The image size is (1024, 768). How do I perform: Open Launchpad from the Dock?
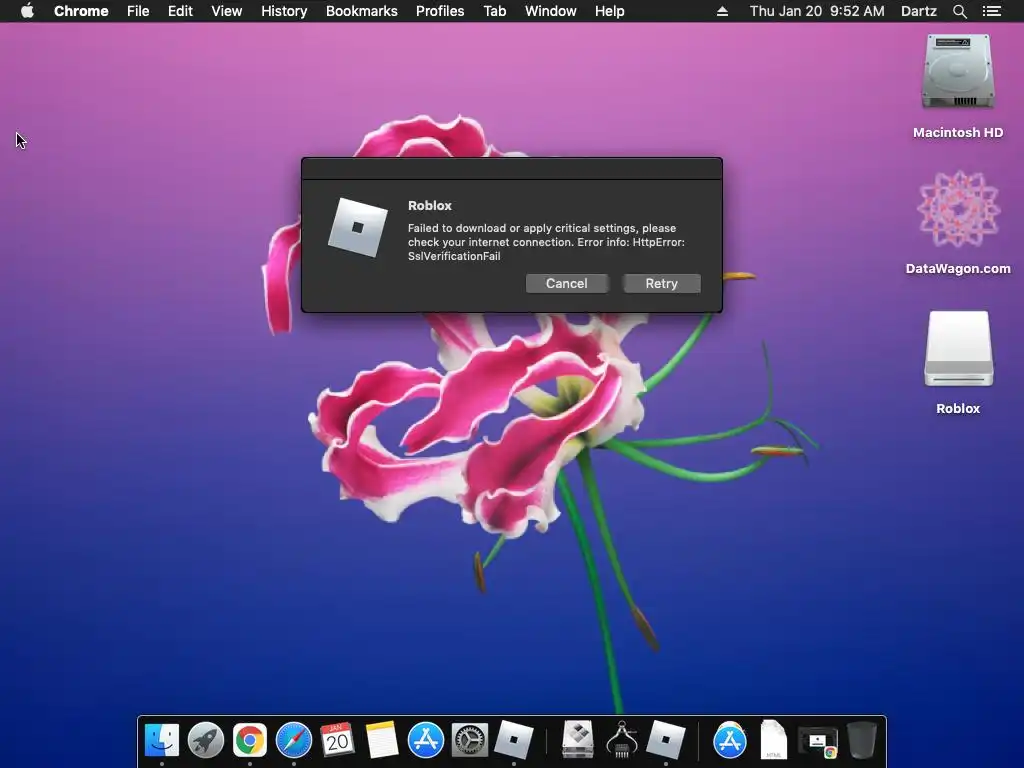(x=206, y=740)
